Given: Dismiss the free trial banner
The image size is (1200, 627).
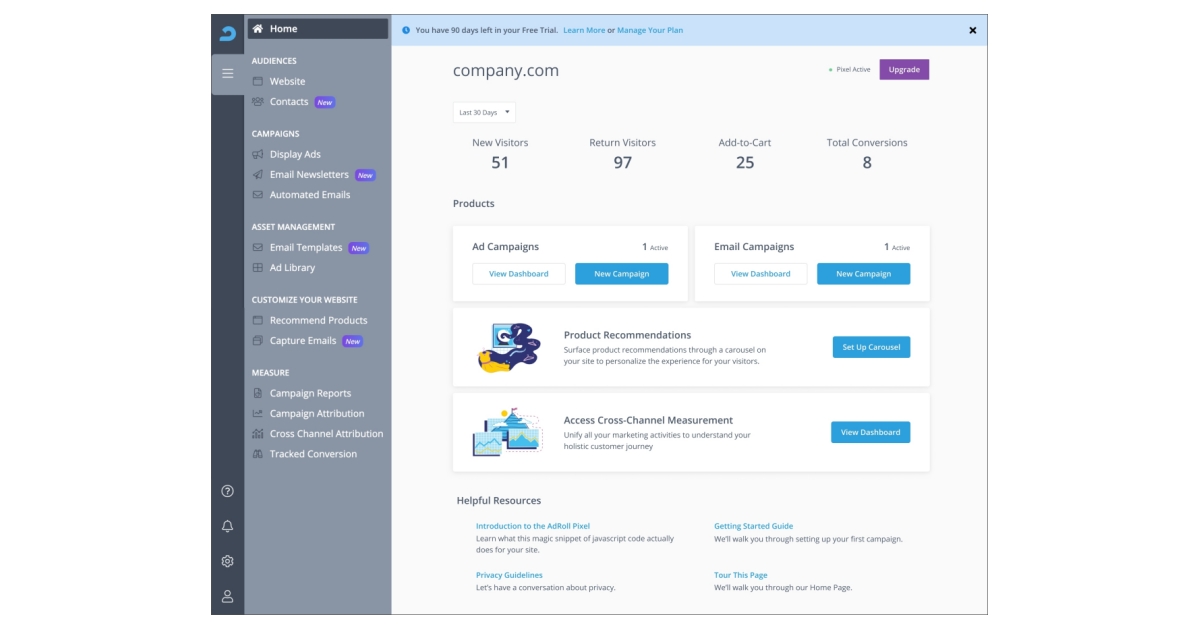Looking at the screenshot, I should tap(972, 30).
